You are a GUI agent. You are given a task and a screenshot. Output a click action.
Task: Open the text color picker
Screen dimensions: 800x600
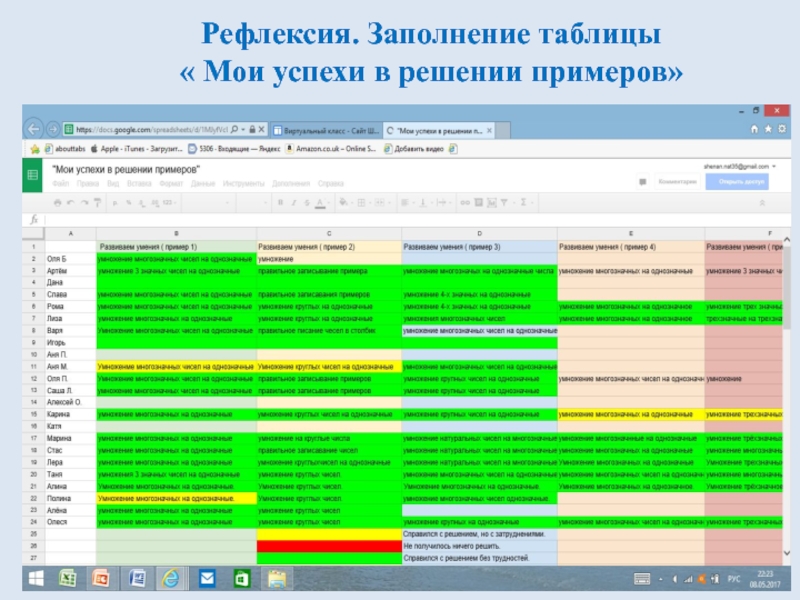[320, 203]
